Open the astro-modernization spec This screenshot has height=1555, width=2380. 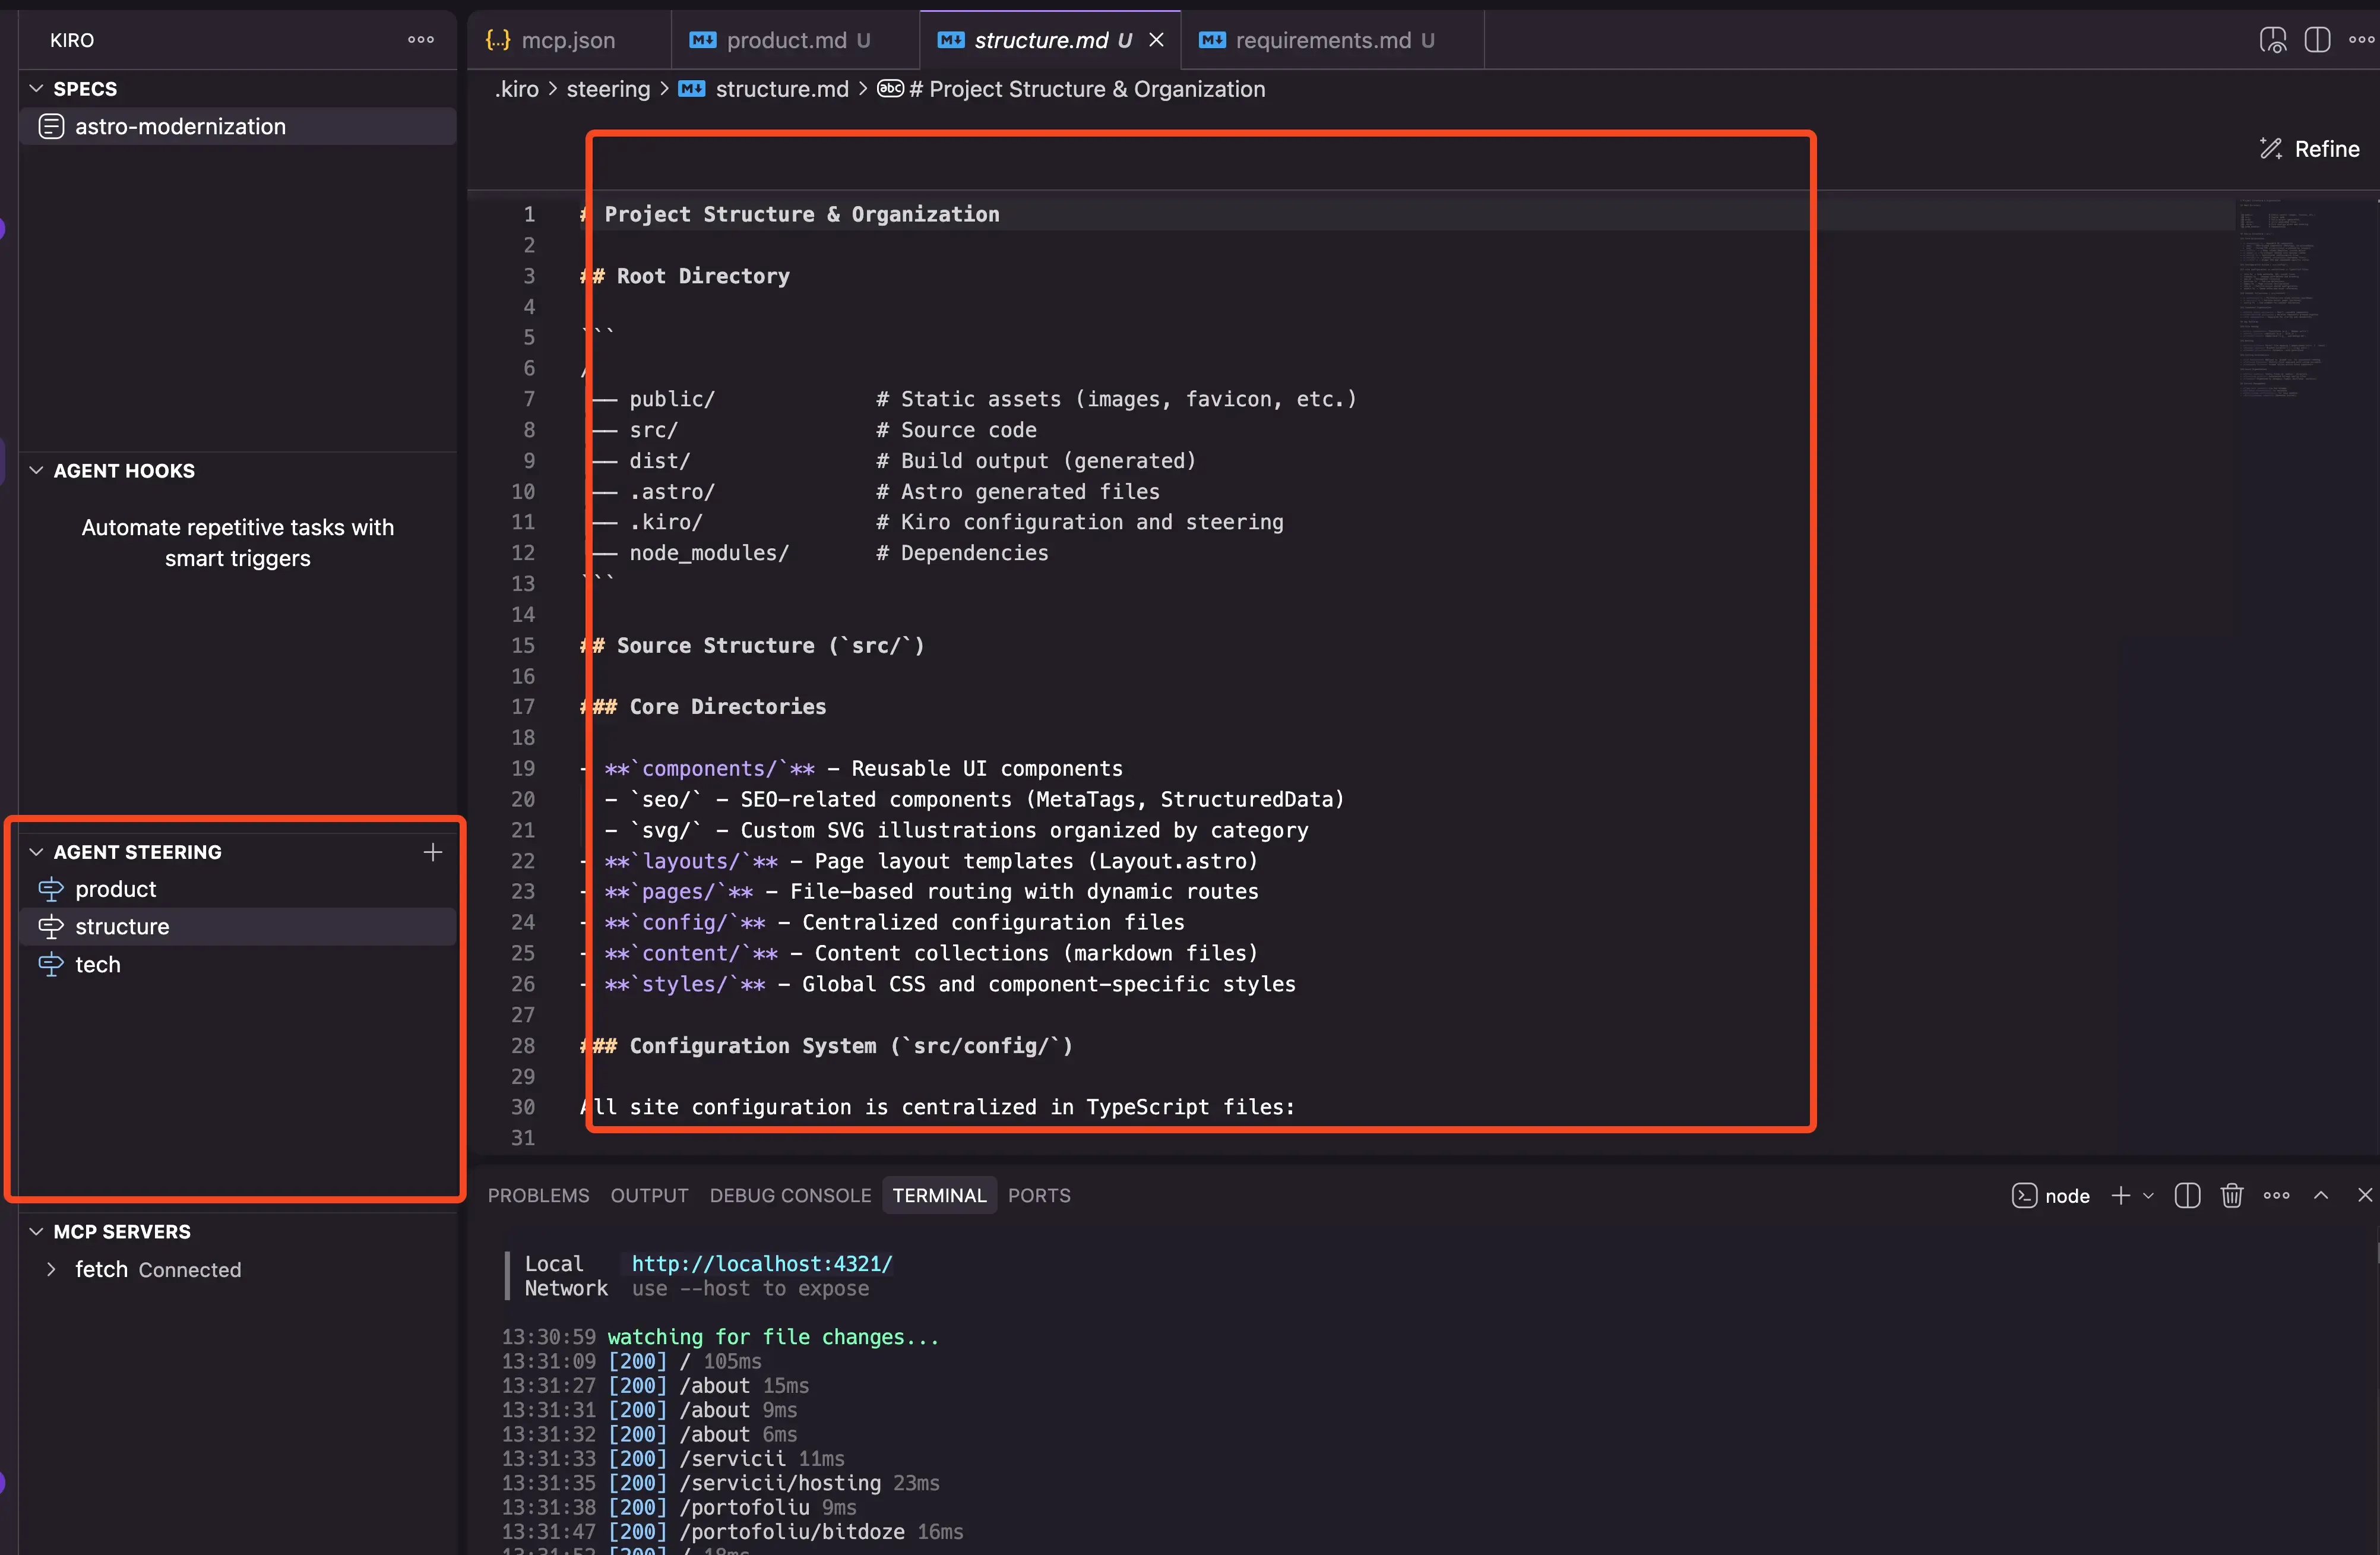[180, 127]
